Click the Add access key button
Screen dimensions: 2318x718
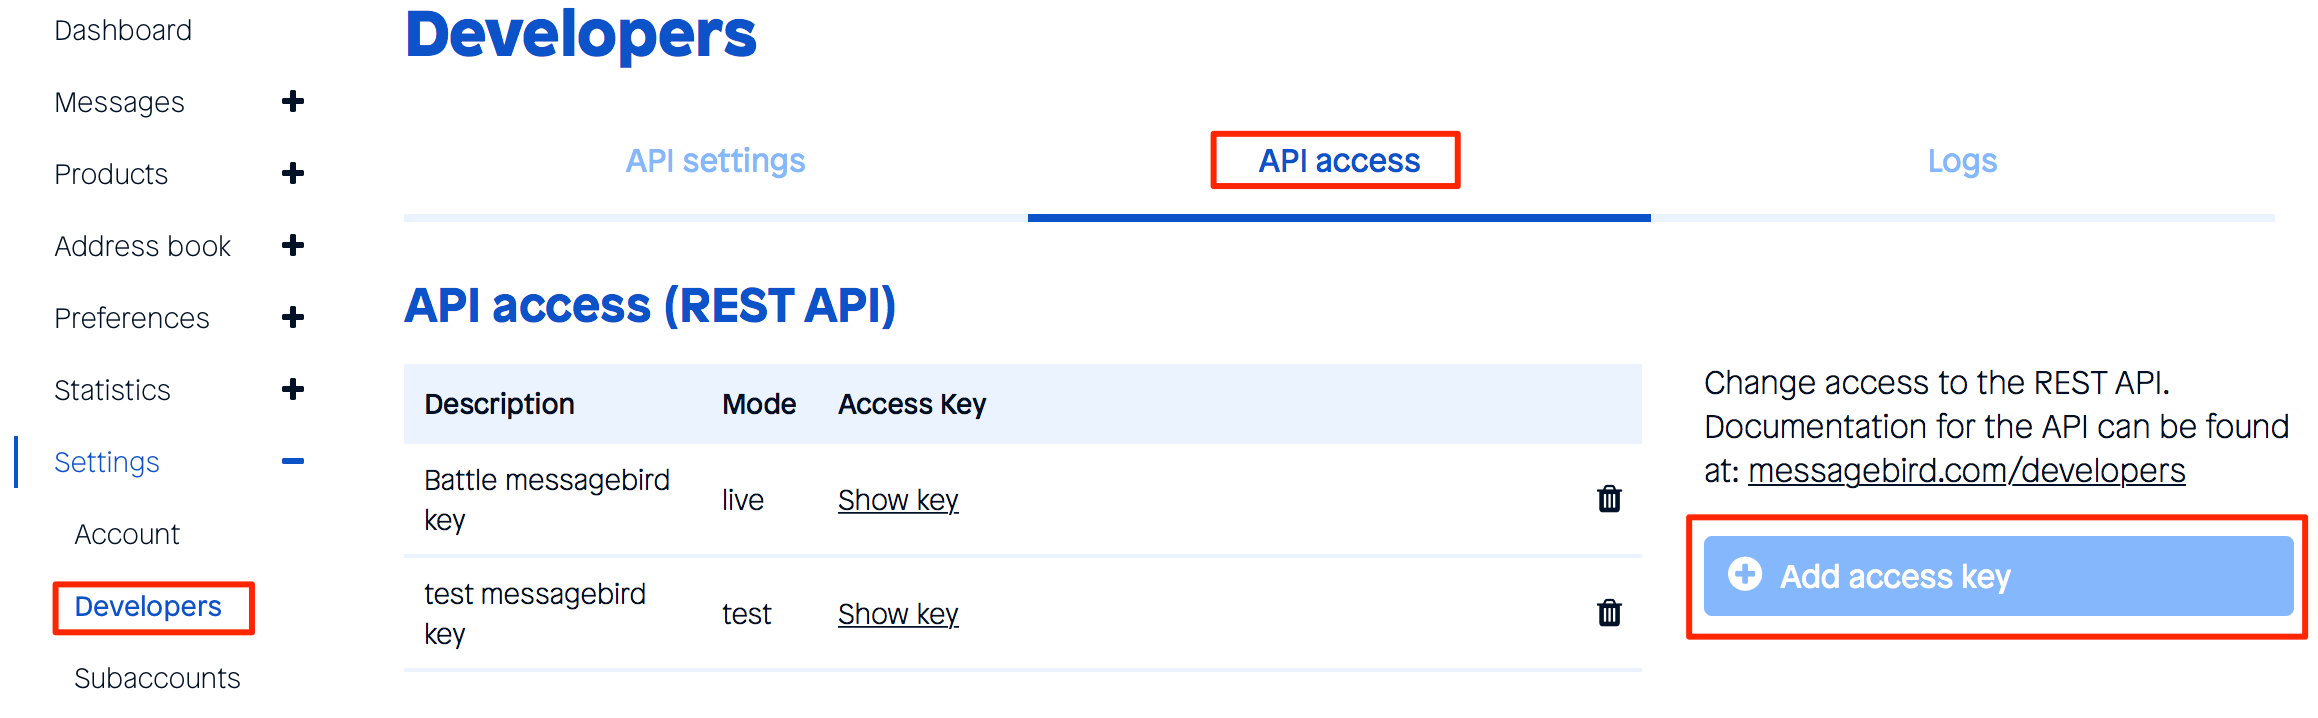[1997, 576]
